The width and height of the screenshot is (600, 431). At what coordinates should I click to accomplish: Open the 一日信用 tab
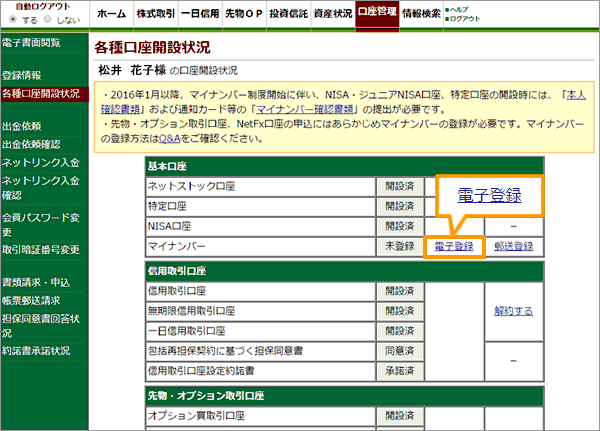200,14
